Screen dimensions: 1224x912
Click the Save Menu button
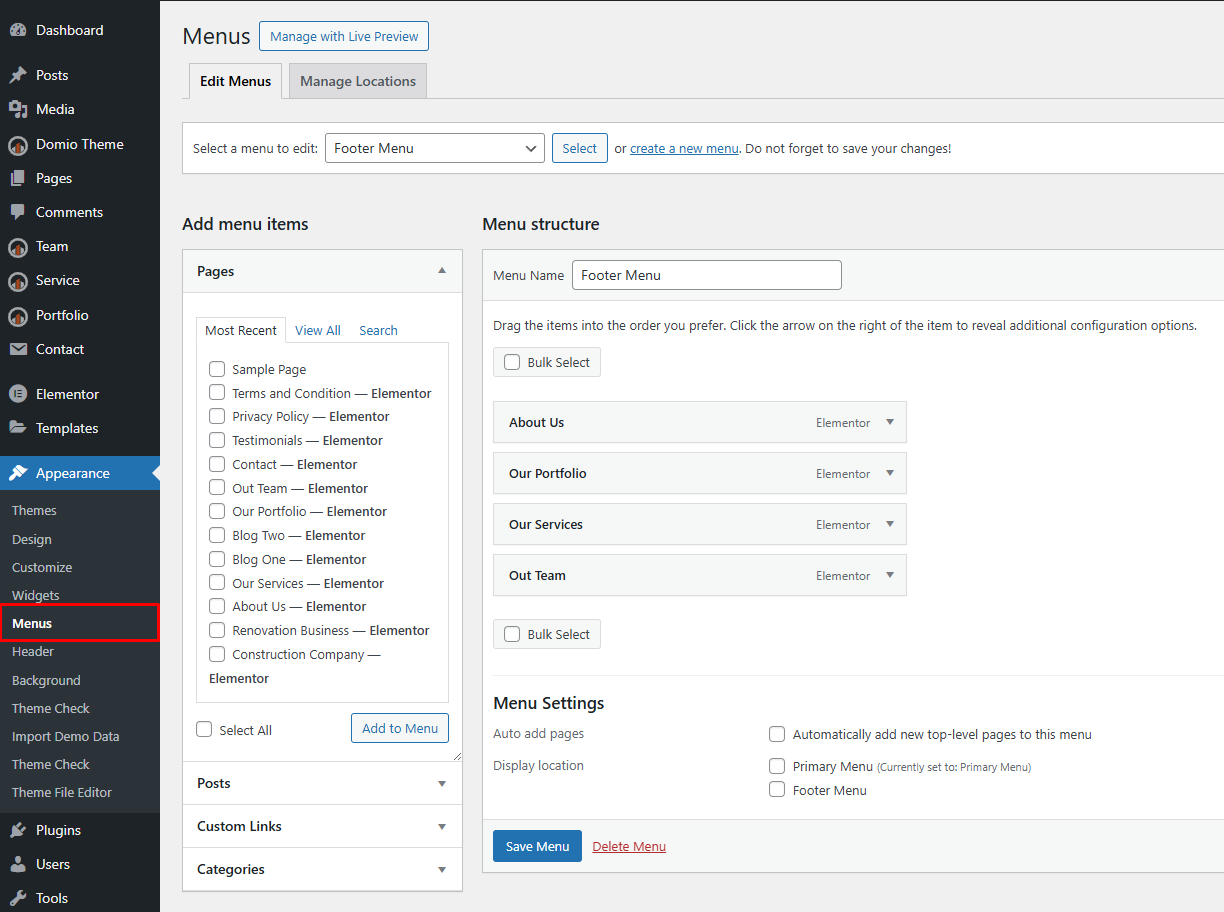pyautogui.click(x=537, y=846)
